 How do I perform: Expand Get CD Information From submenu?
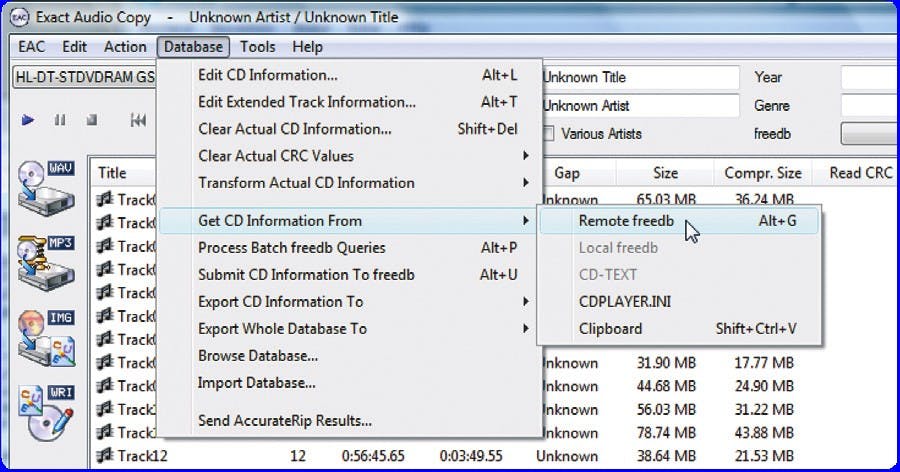[350, 221]
